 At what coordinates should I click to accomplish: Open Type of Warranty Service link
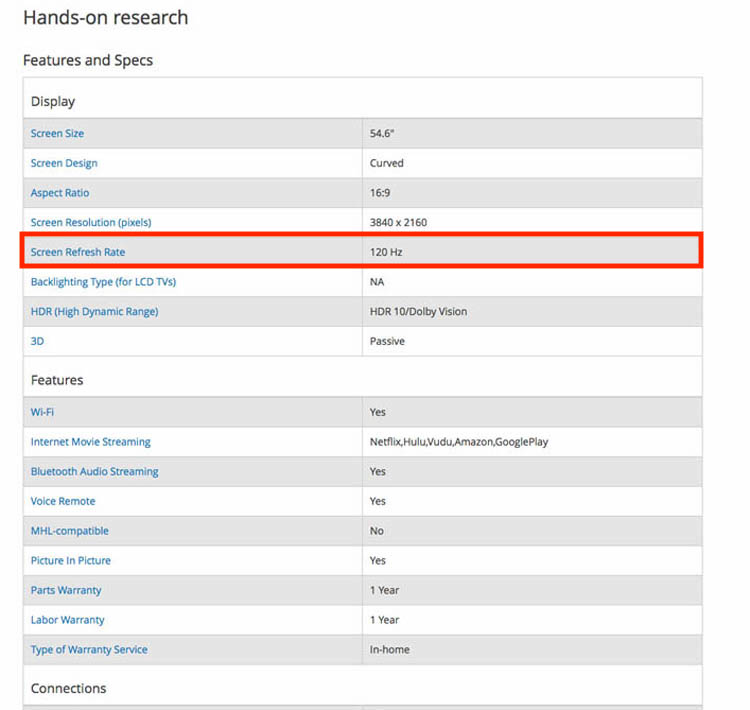89,650
